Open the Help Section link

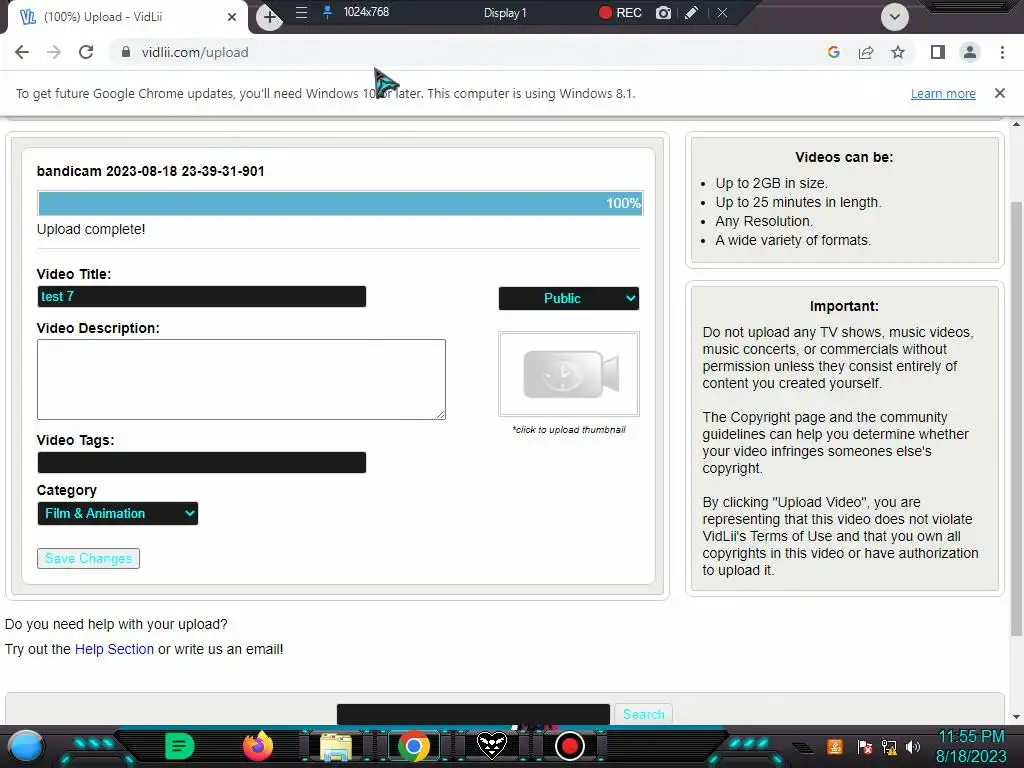(114, 649)
